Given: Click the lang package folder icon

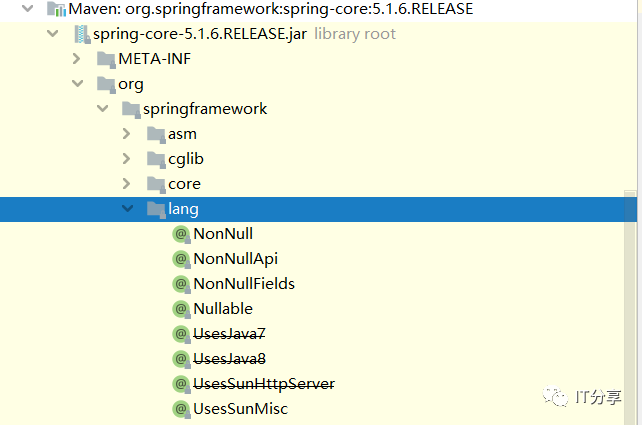Looking at the screenshot, I should pyautogui.click(x=156, y=209).
